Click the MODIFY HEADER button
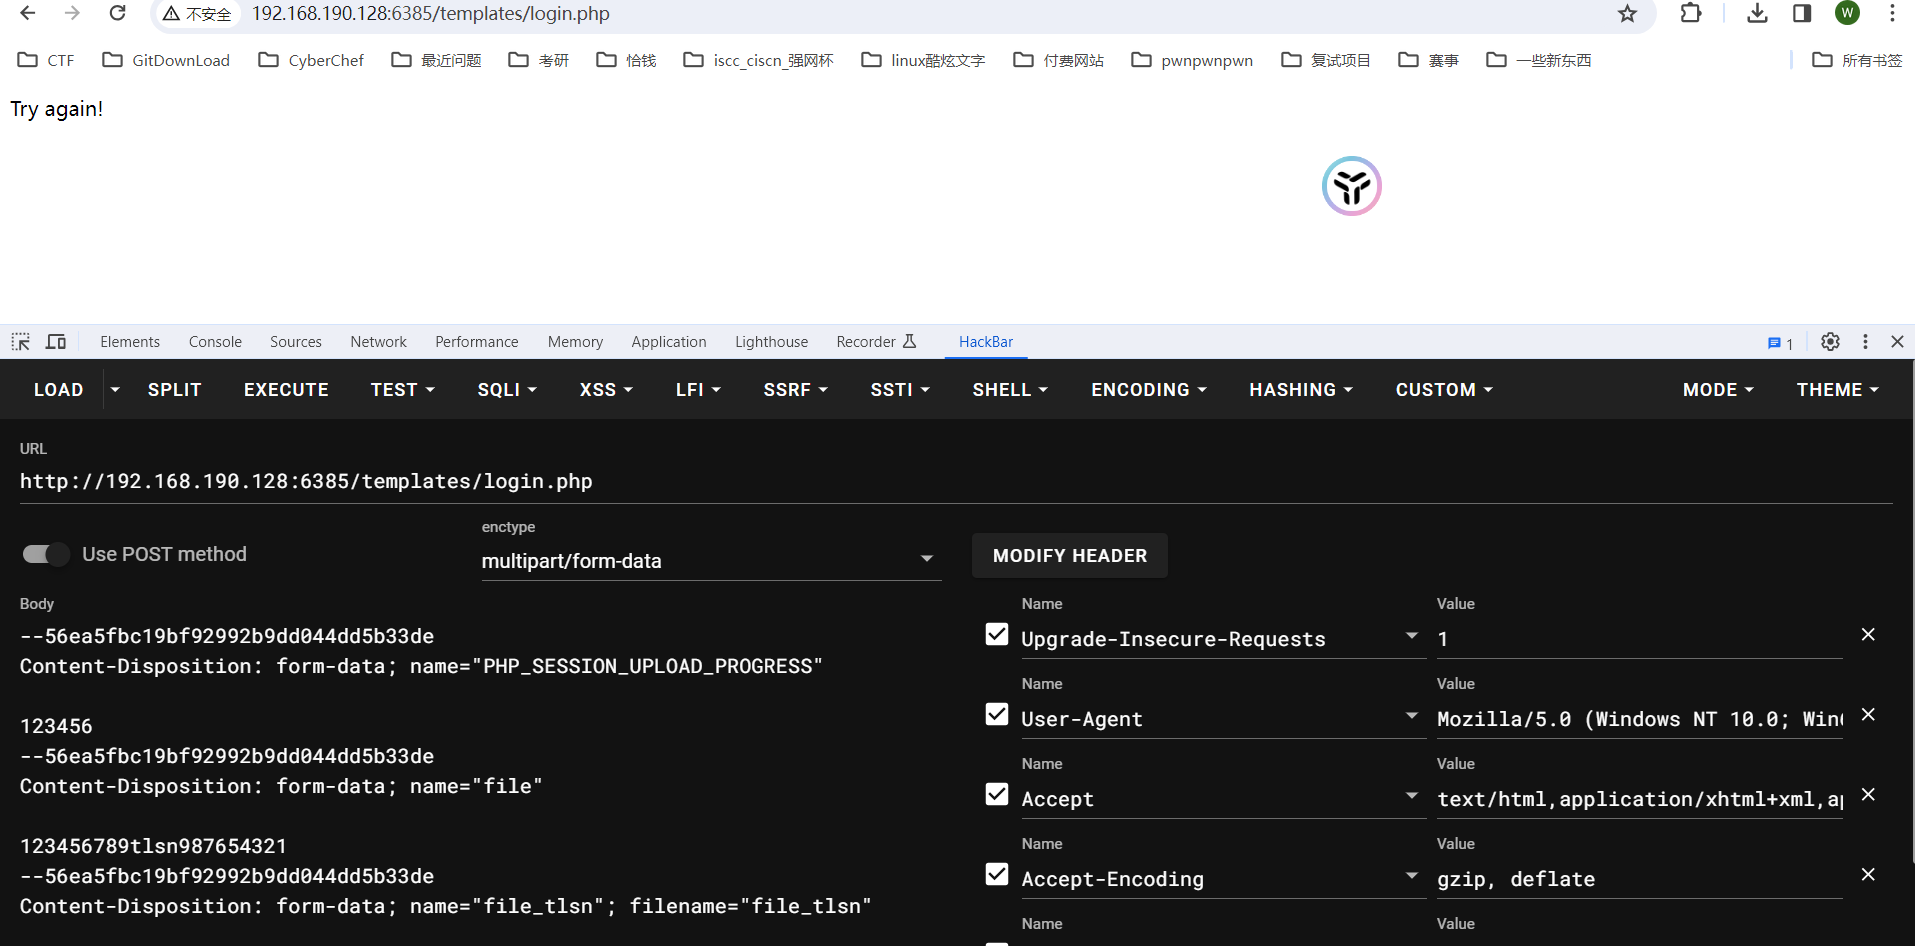The image size is (1915, 946). 1070,556
